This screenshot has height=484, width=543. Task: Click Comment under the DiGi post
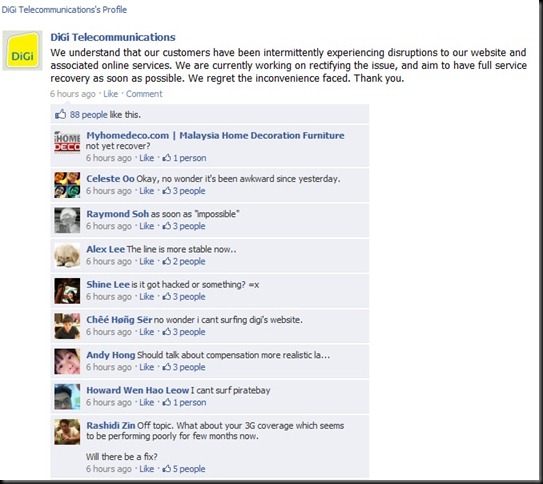coord(144,94)
